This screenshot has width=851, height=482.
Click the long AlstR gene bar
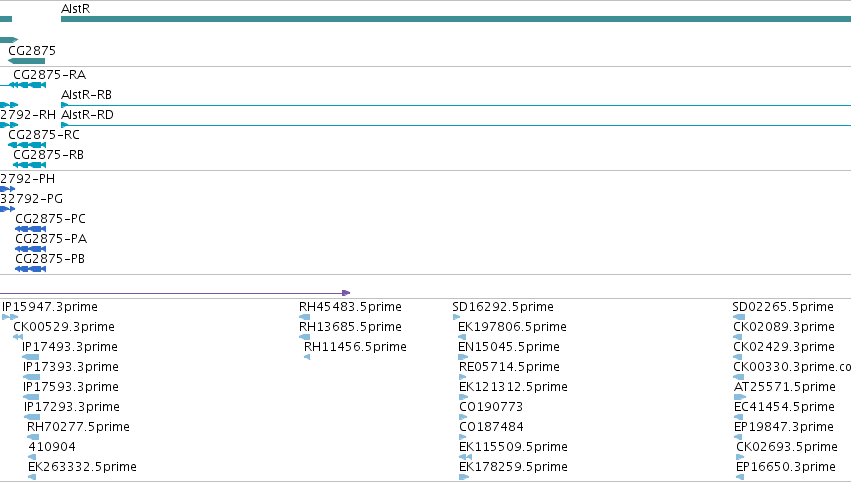(x=456, y=19)
